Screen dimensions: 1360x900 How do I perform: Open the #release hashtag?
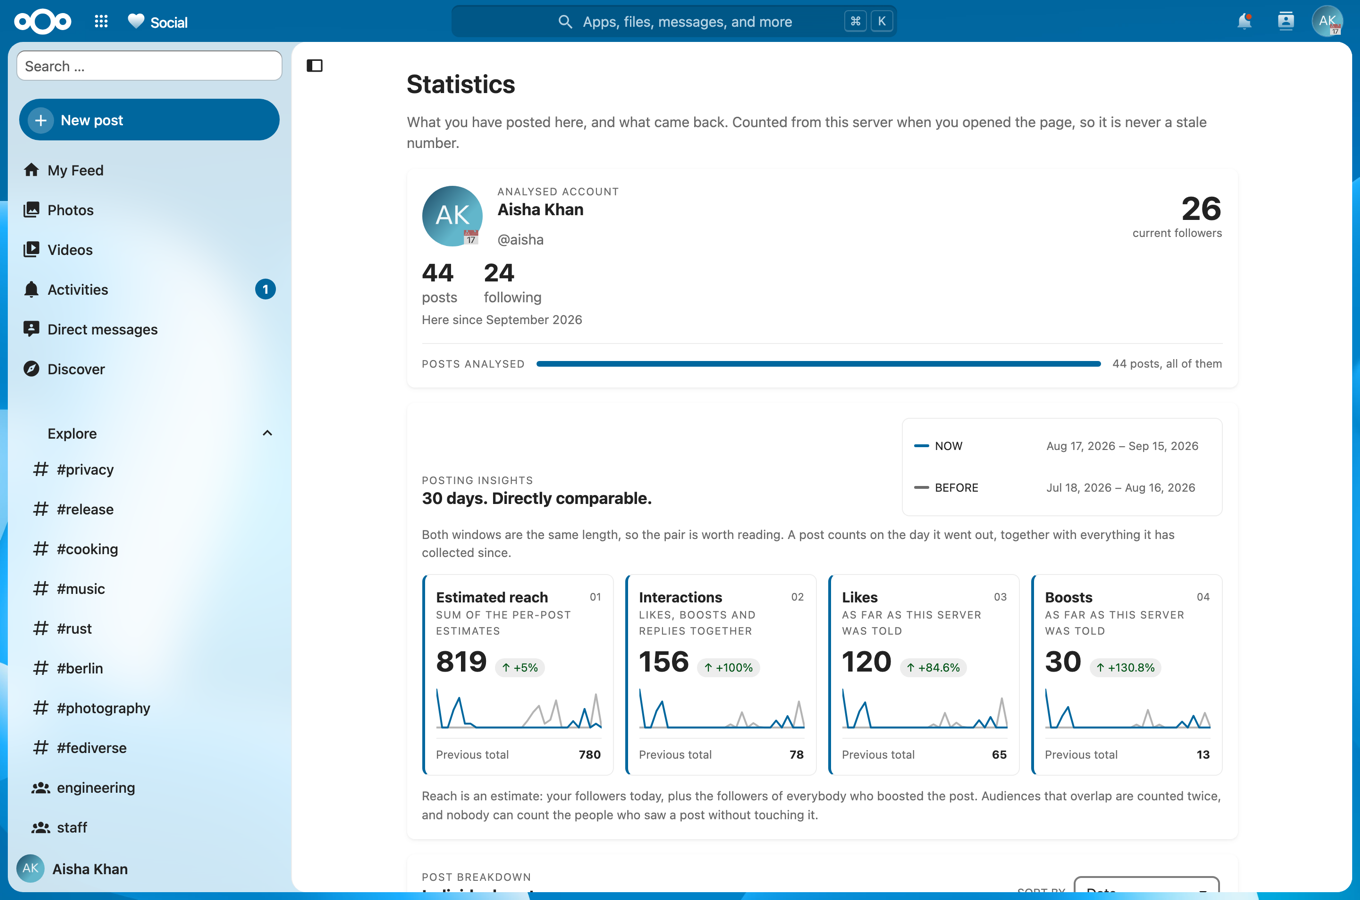point(149,509)
